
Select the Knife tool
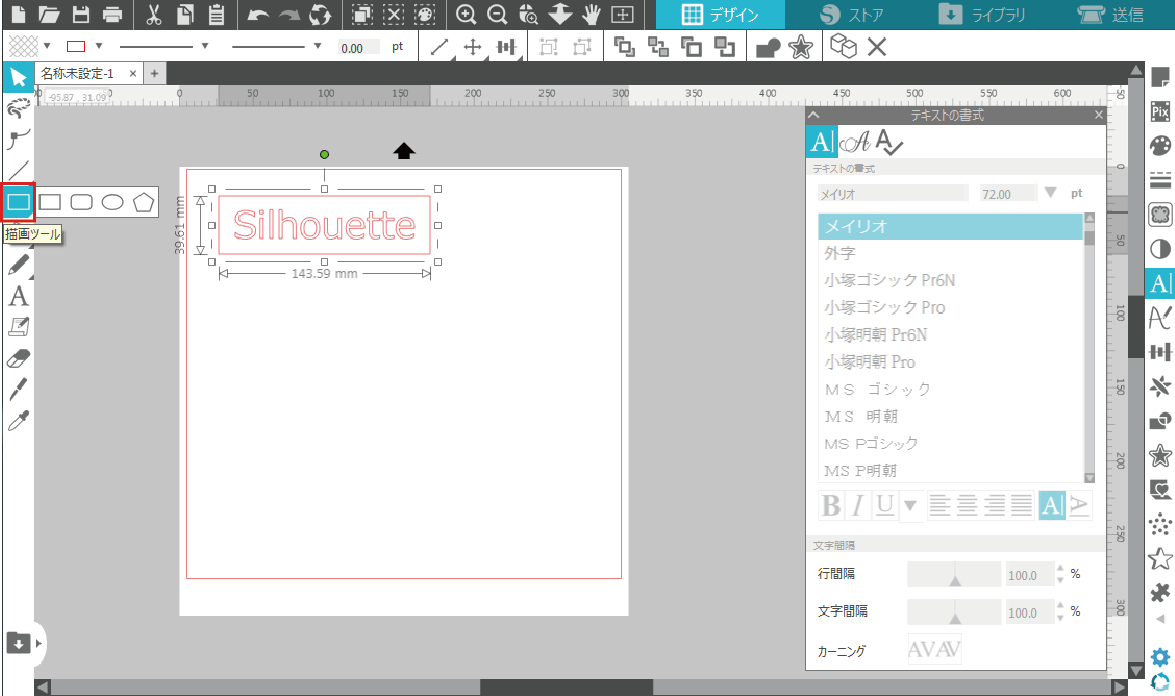(18, 389)
